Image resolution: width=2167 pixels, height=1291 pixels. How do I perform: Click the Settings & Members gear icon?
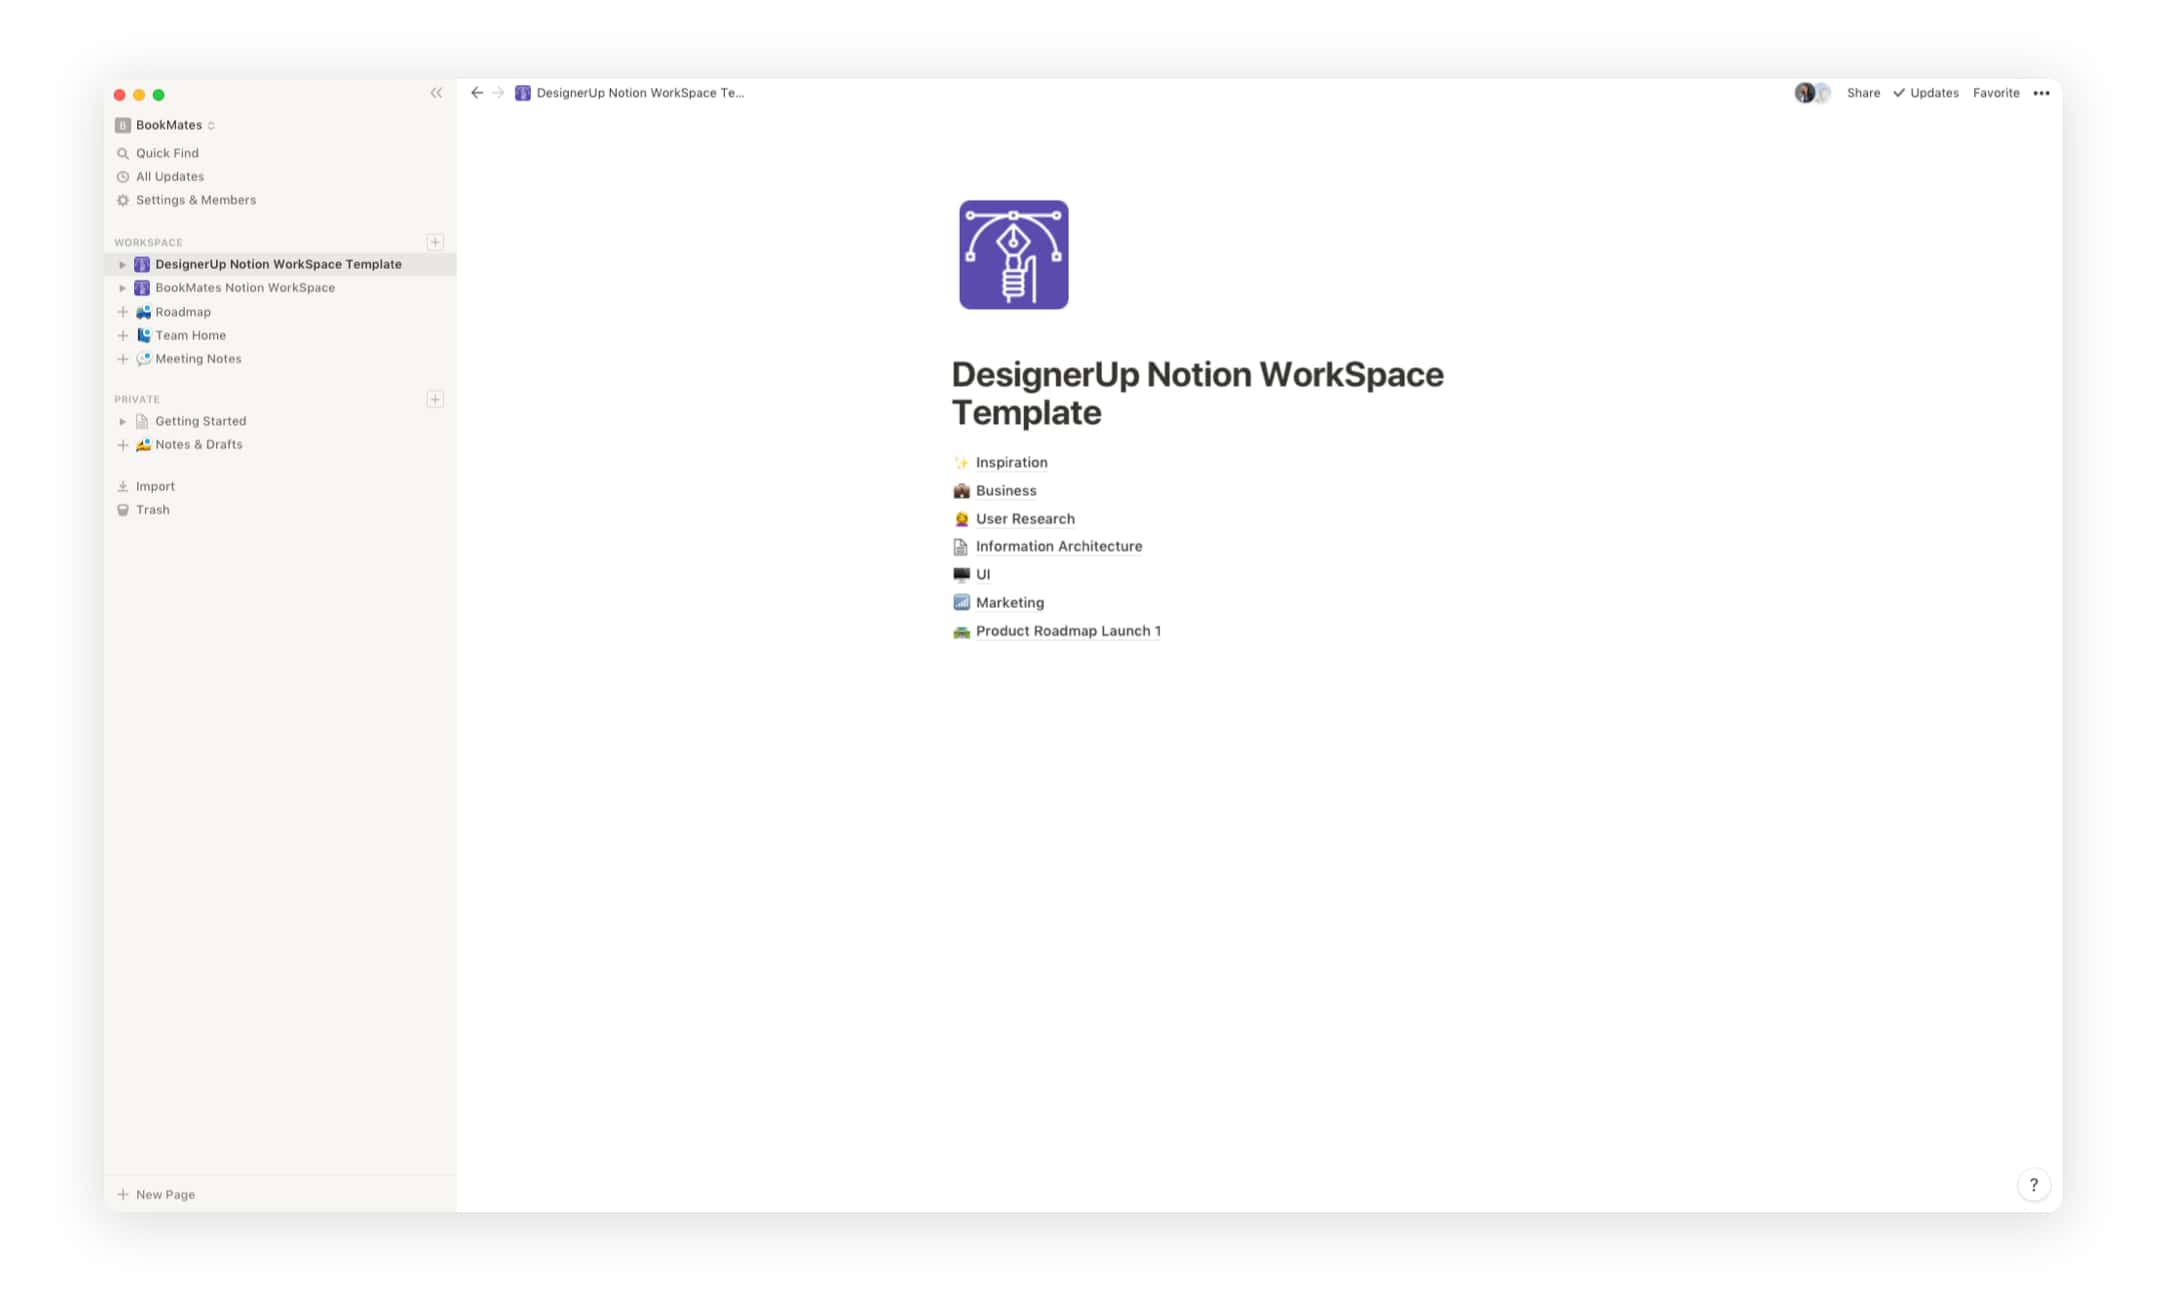tap(123, 200)
